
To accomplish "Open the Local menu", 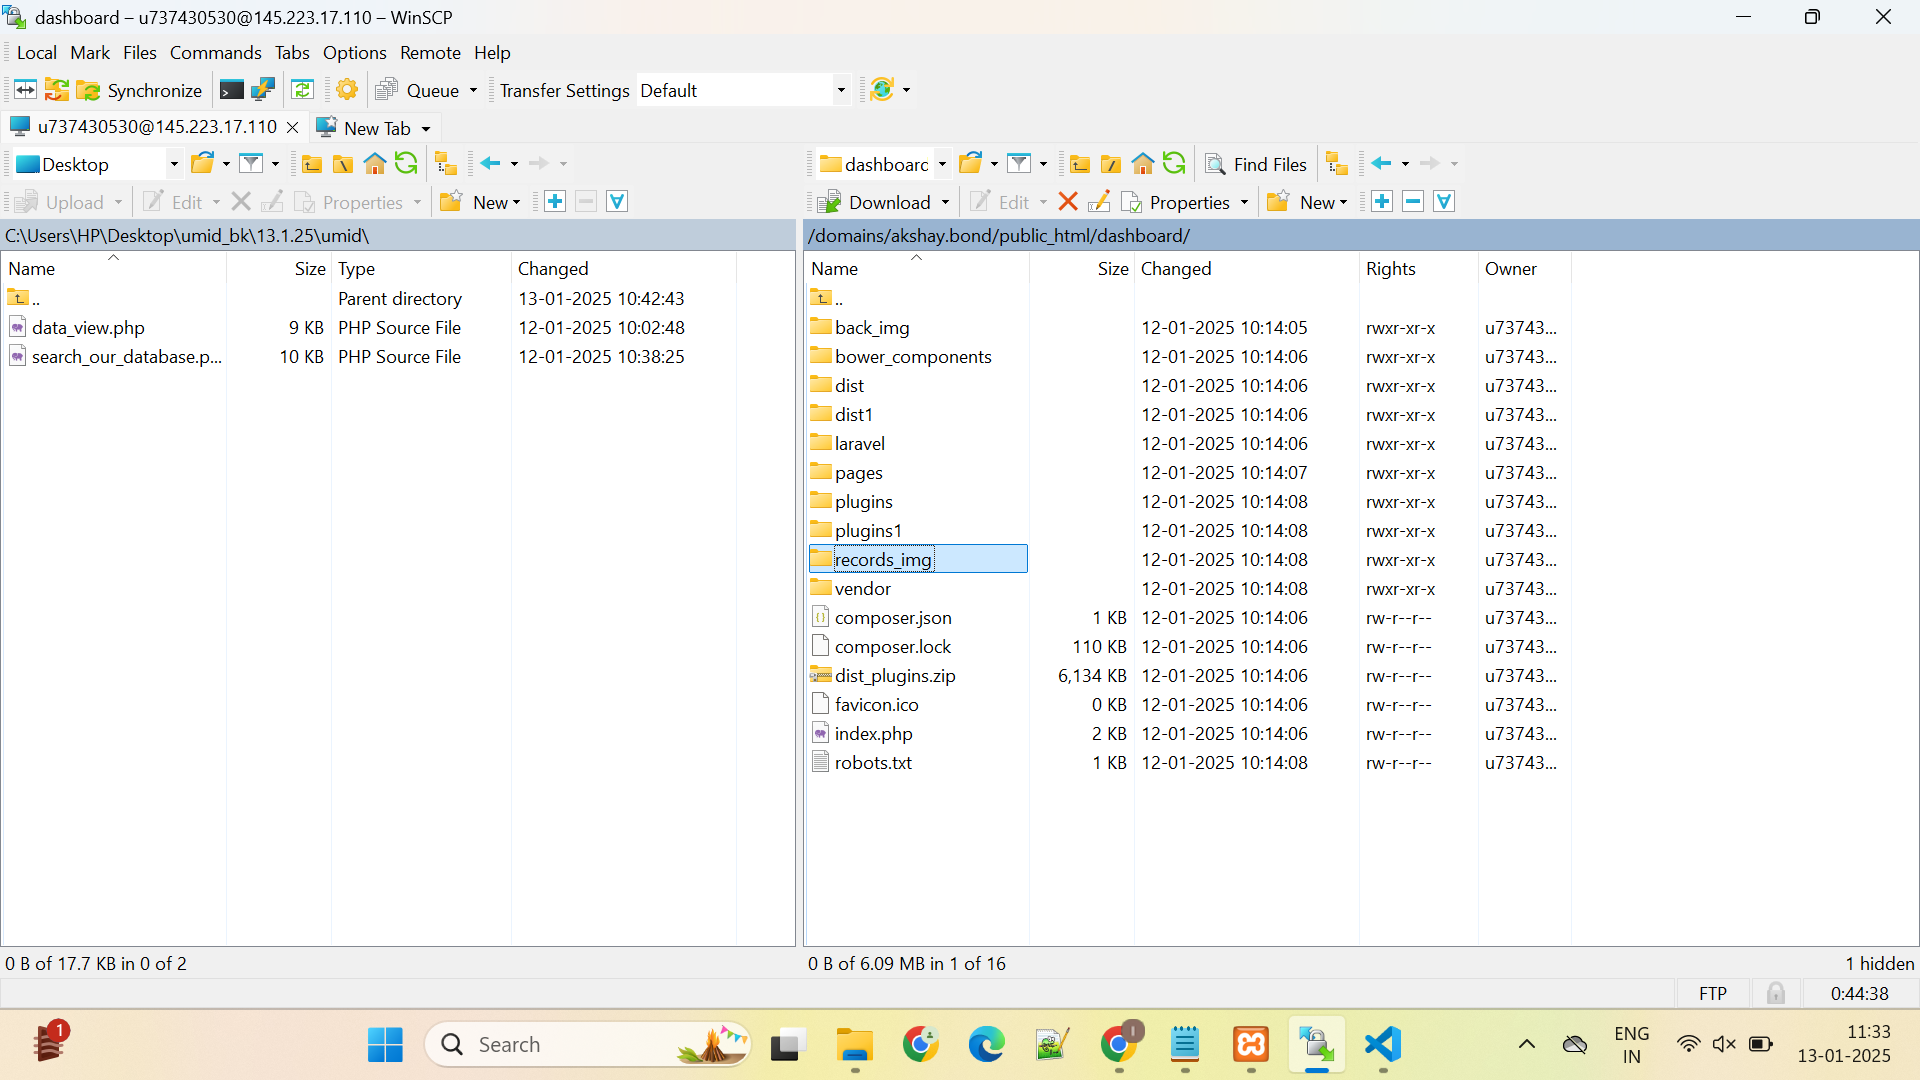I will click(37, 53).
